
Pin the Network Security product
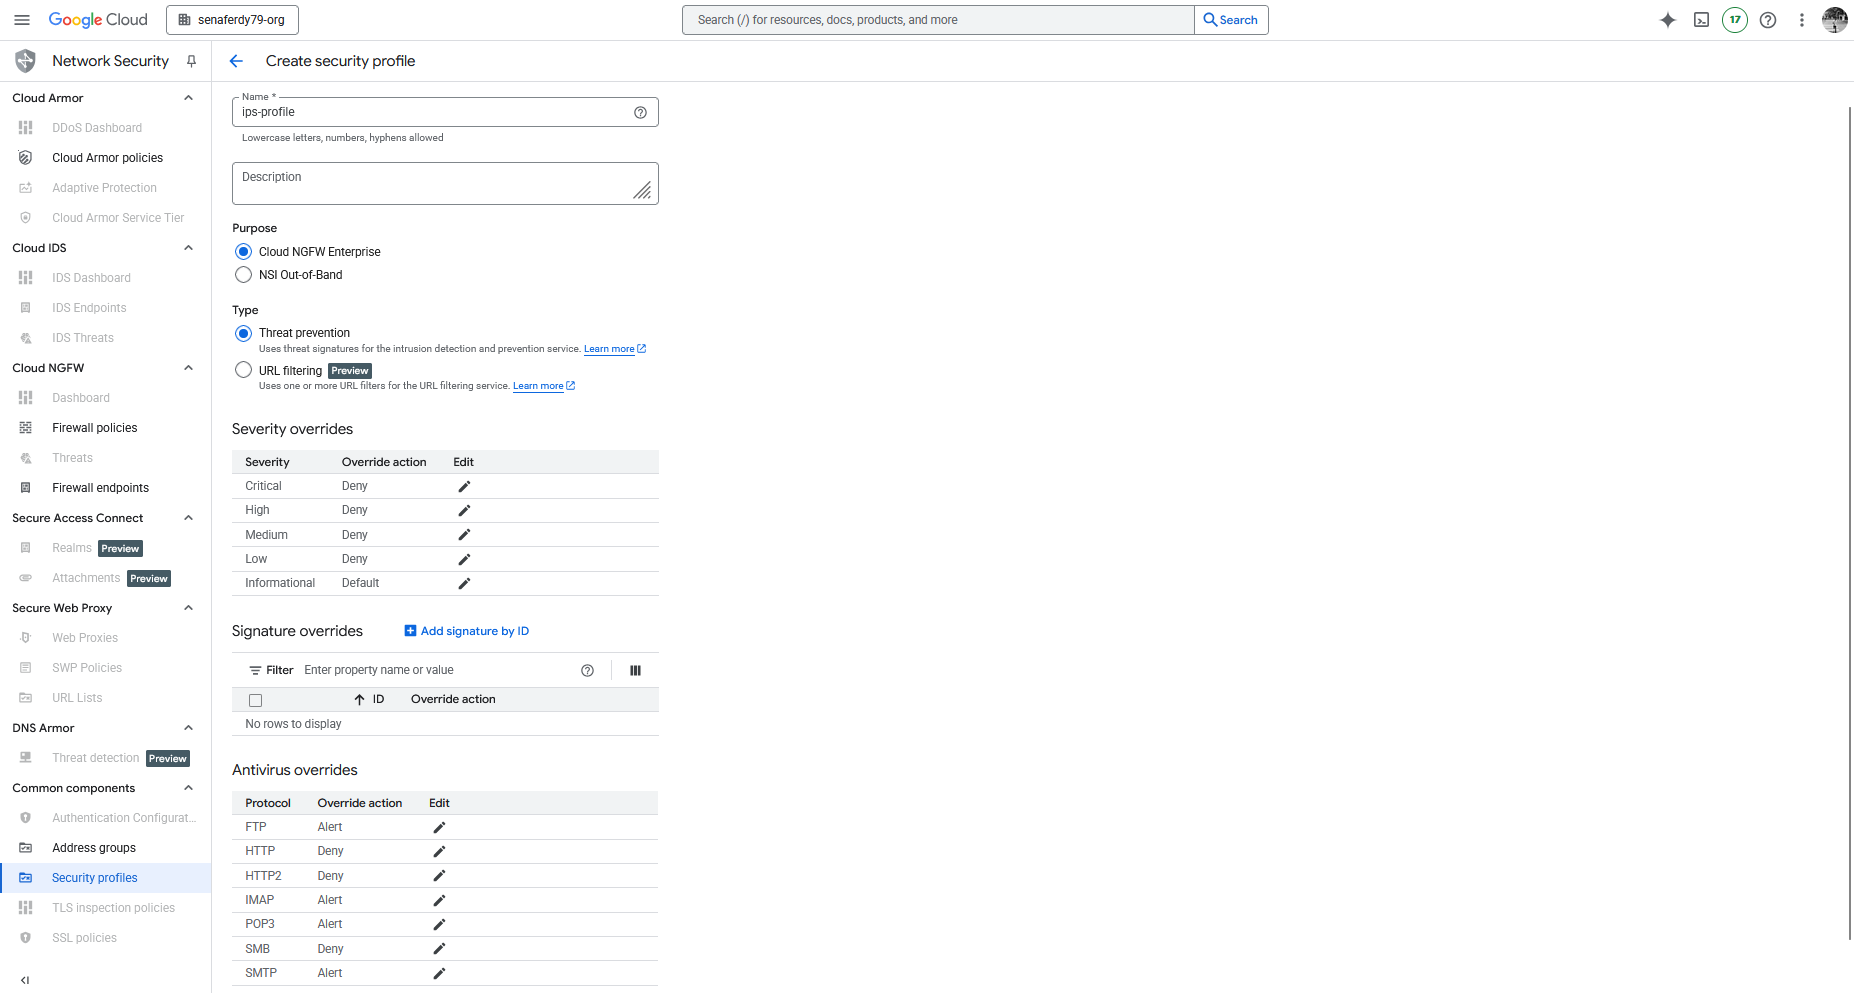191,61
